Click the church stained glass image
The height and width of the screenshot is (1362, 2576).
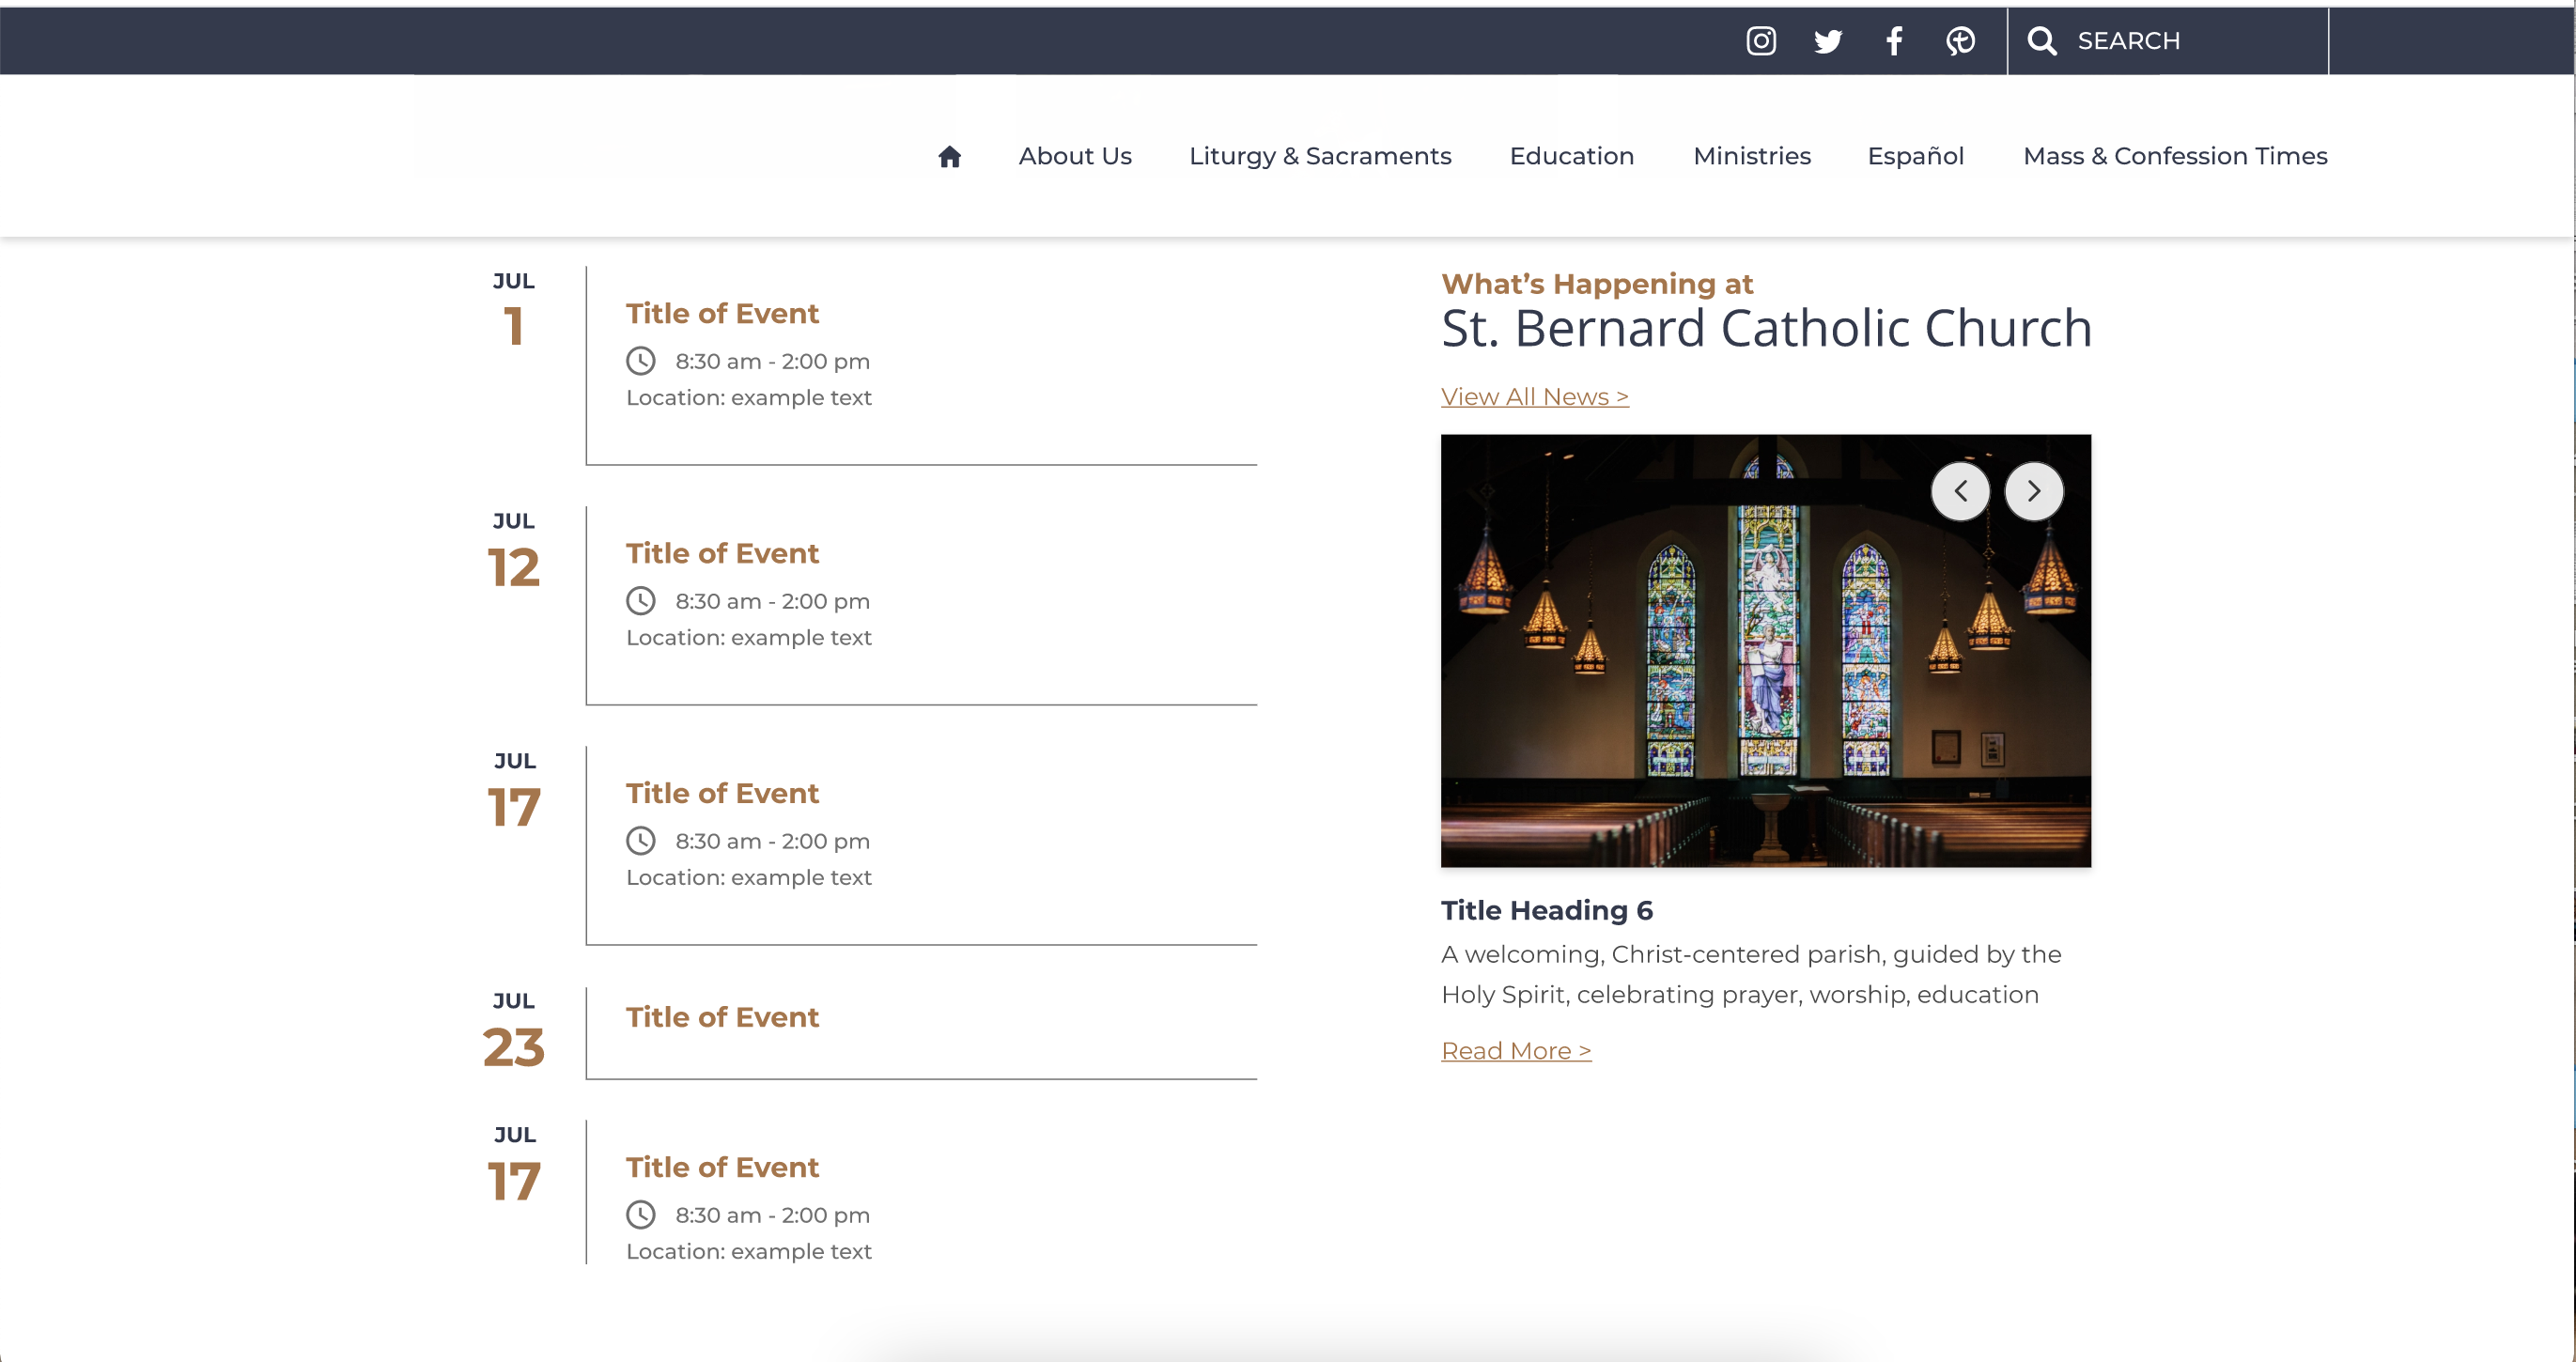(1765, 680)
